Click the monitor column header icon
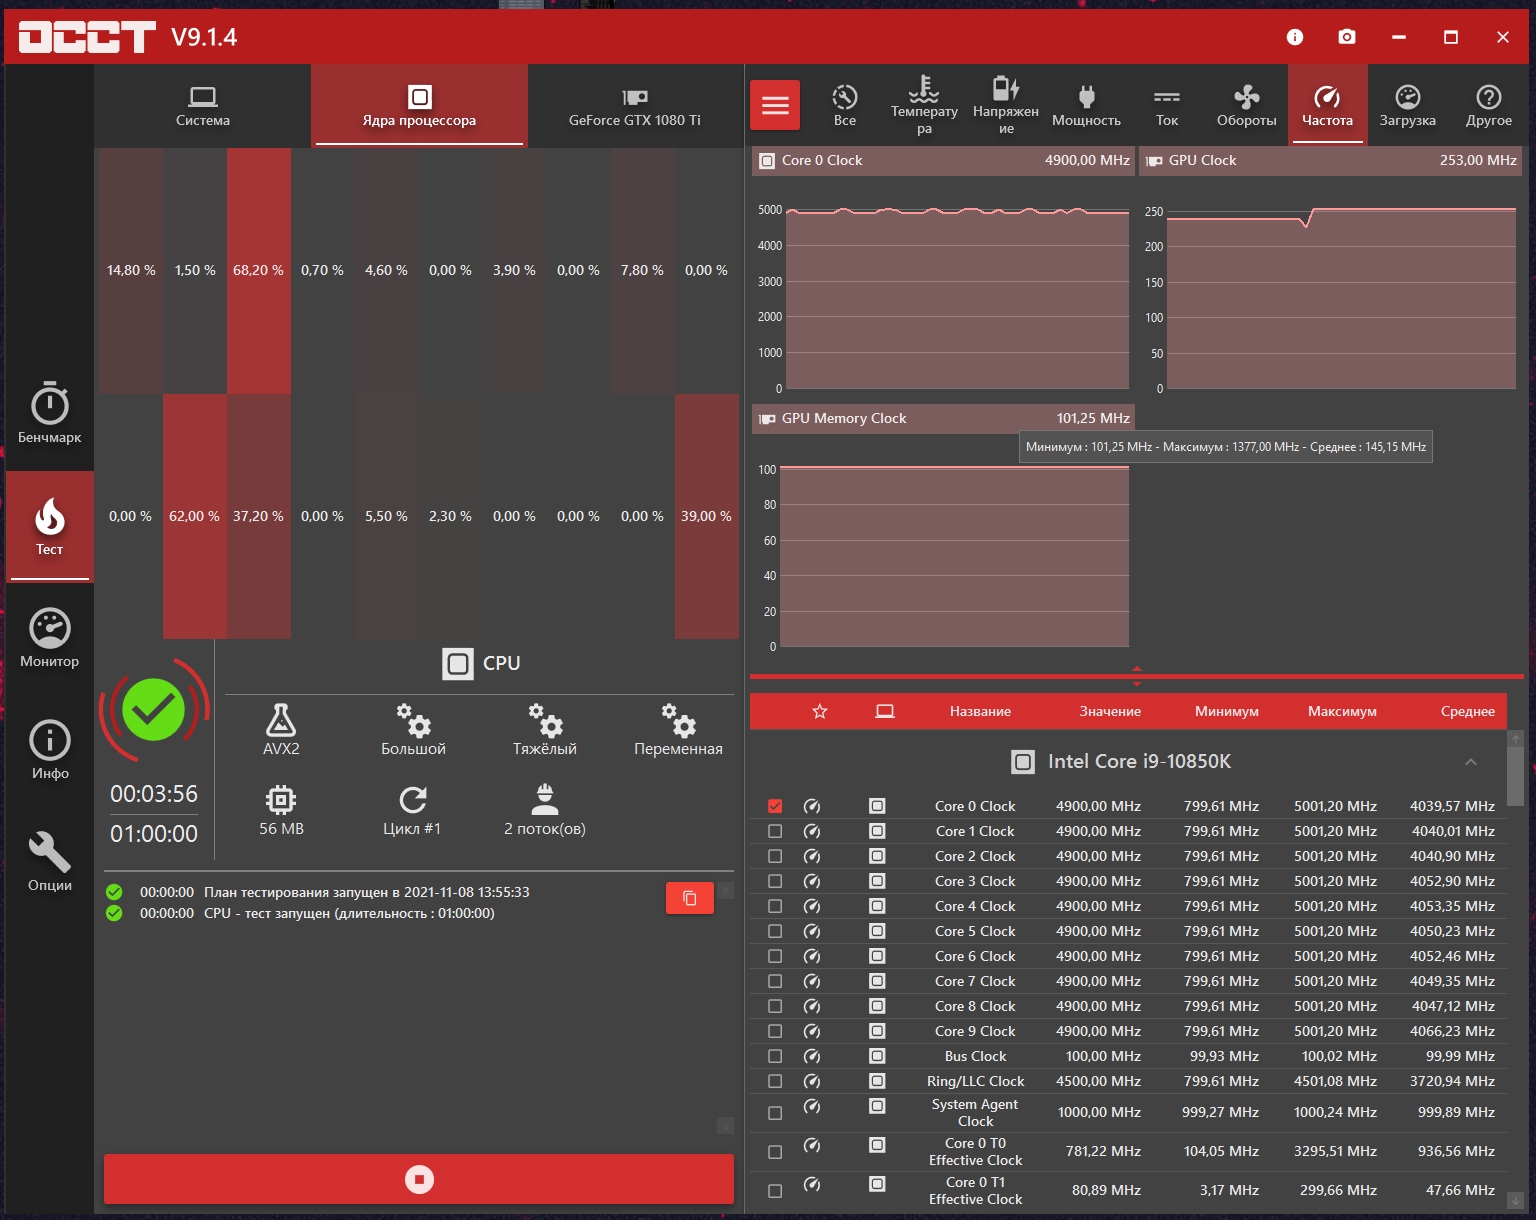This screenshot has width=1536, height=1220. pos(885,711)
